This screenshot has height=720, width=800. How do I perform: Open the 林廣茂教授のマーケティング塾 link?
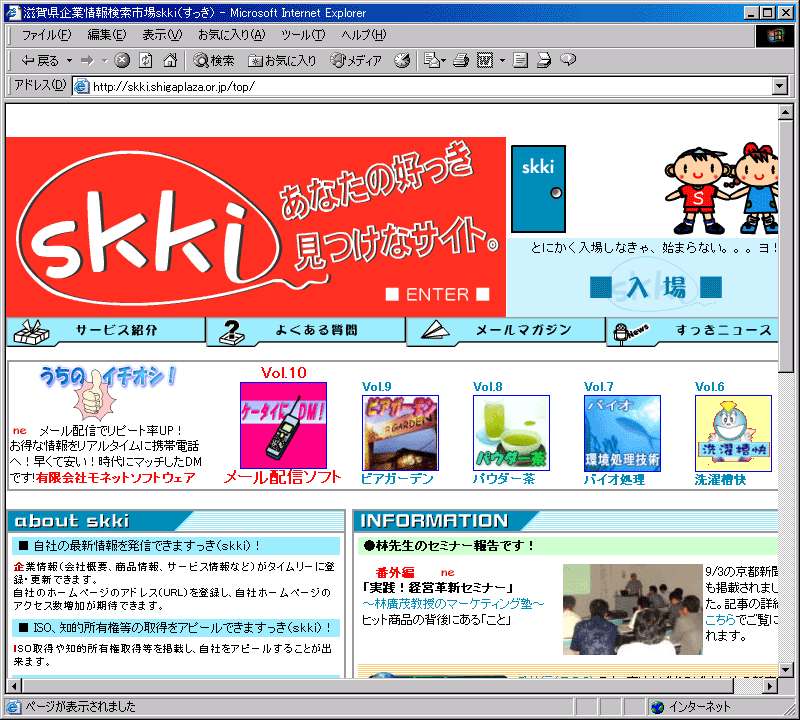pyautogui.click(x=454, y=604)
